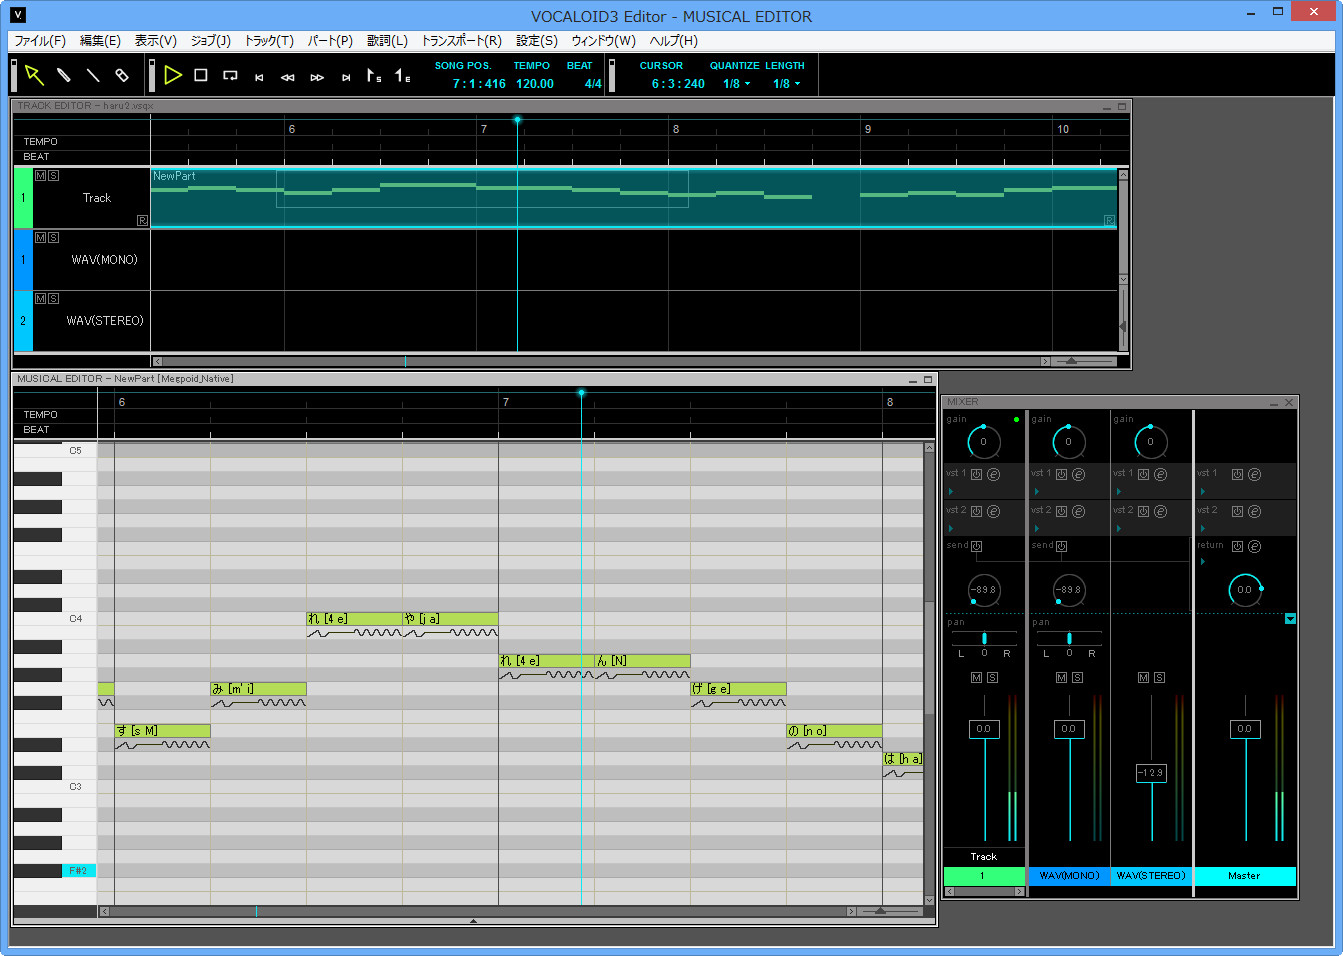1343x956 pixels.
Task: Expand vst 1 plugin list on WAV(MONO) channel
Action: coord(1036,491)
